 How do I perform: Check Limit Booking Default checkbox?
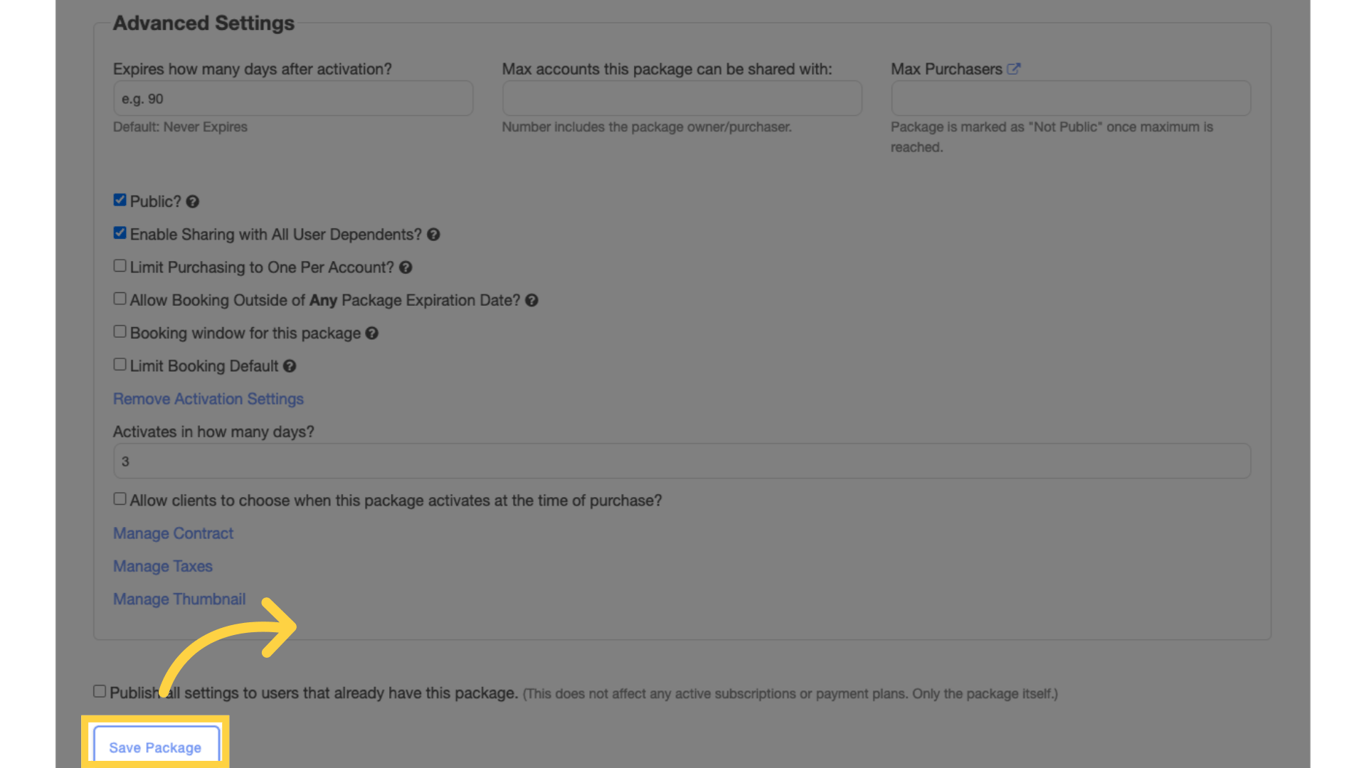tap(120, 365)
